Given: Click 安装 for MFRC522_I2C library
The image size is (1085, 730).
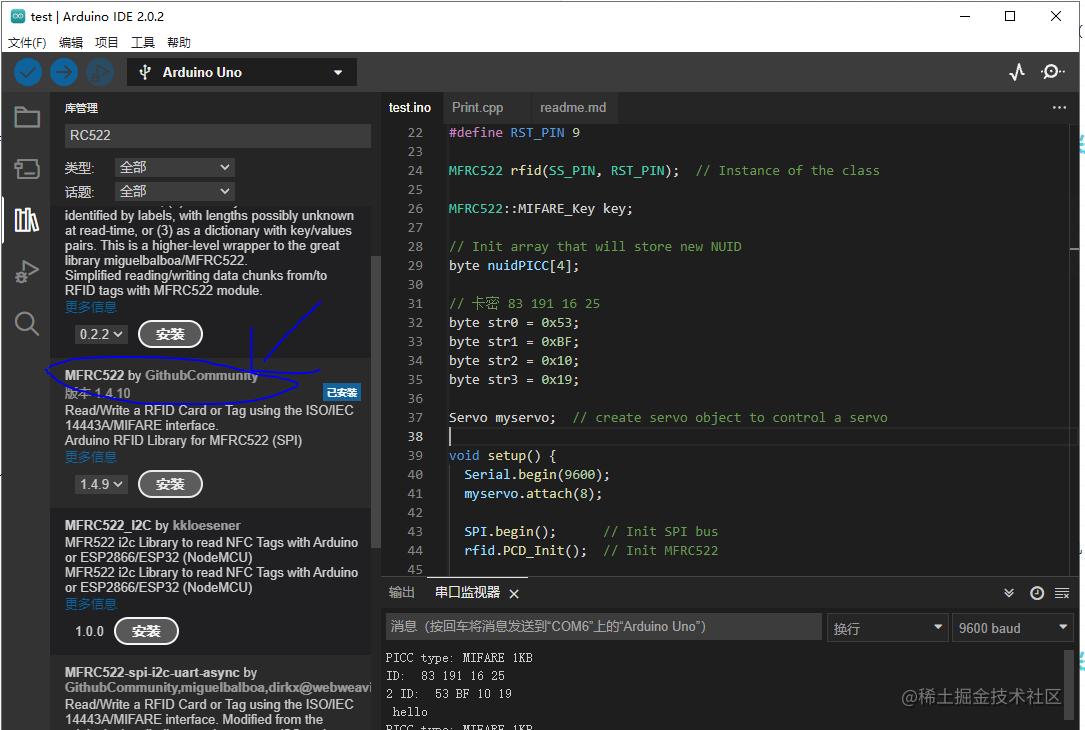Looking at the screenshot, I should pos(146,631).
